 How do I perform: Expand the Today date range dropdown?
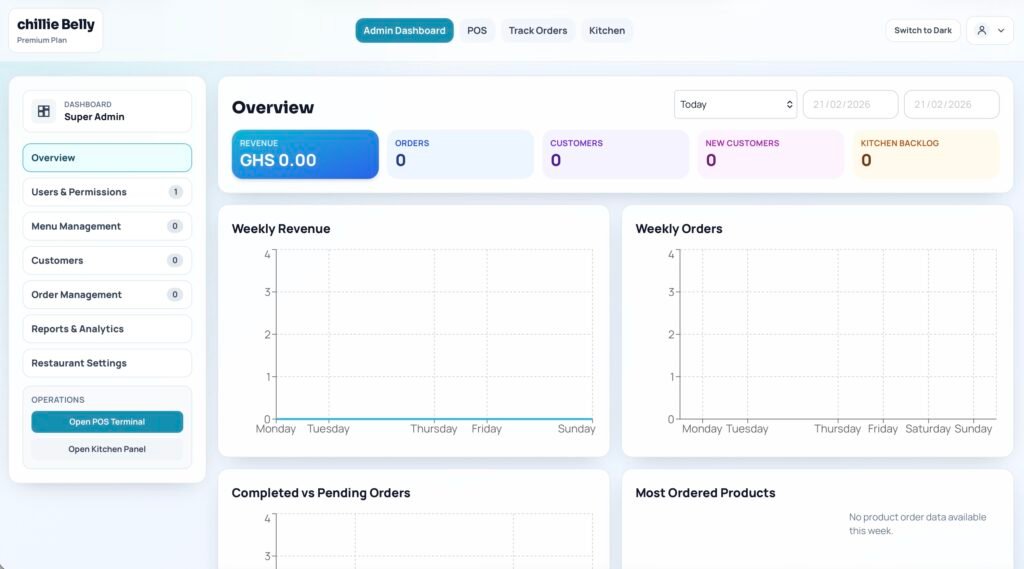(x=735, y=104)
